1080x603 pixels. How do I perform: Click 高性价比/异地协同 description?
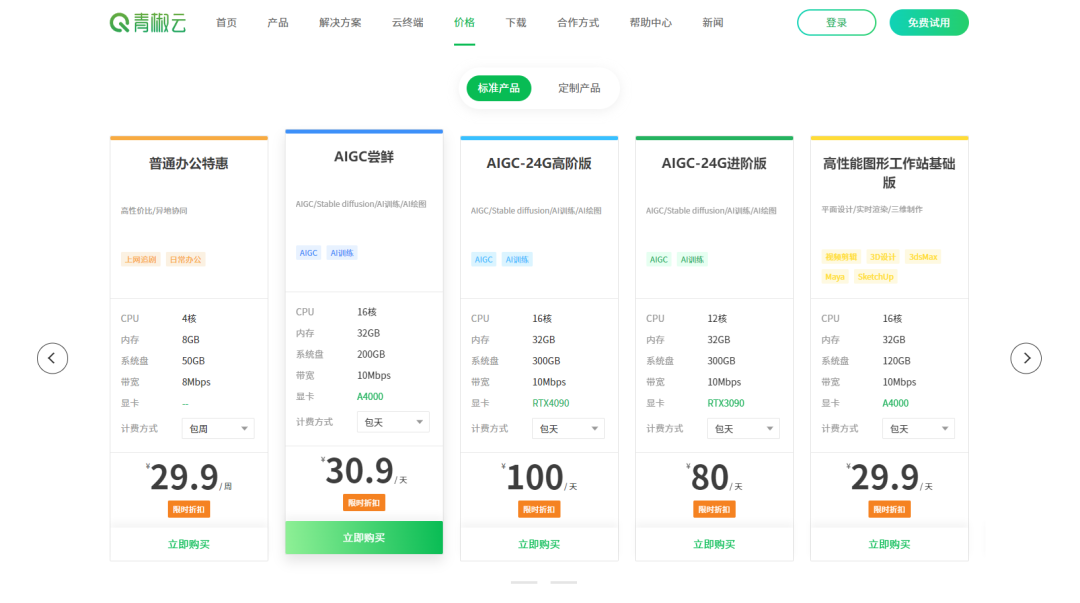pyautogui.click(x=154, y=210)
